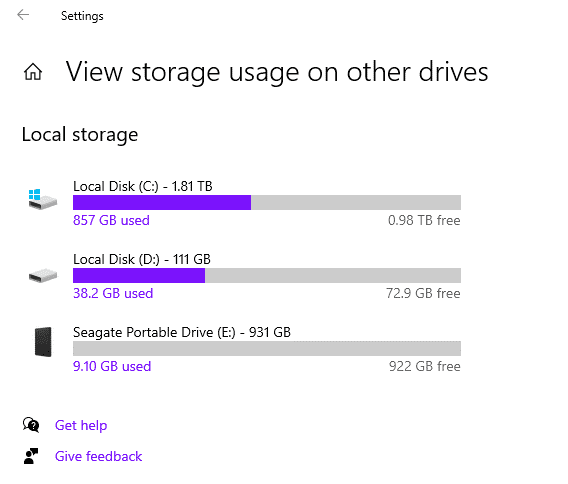This screenshot has width=568, height=484.
Task: Open the Give feedback link
Action: (99, 456)
